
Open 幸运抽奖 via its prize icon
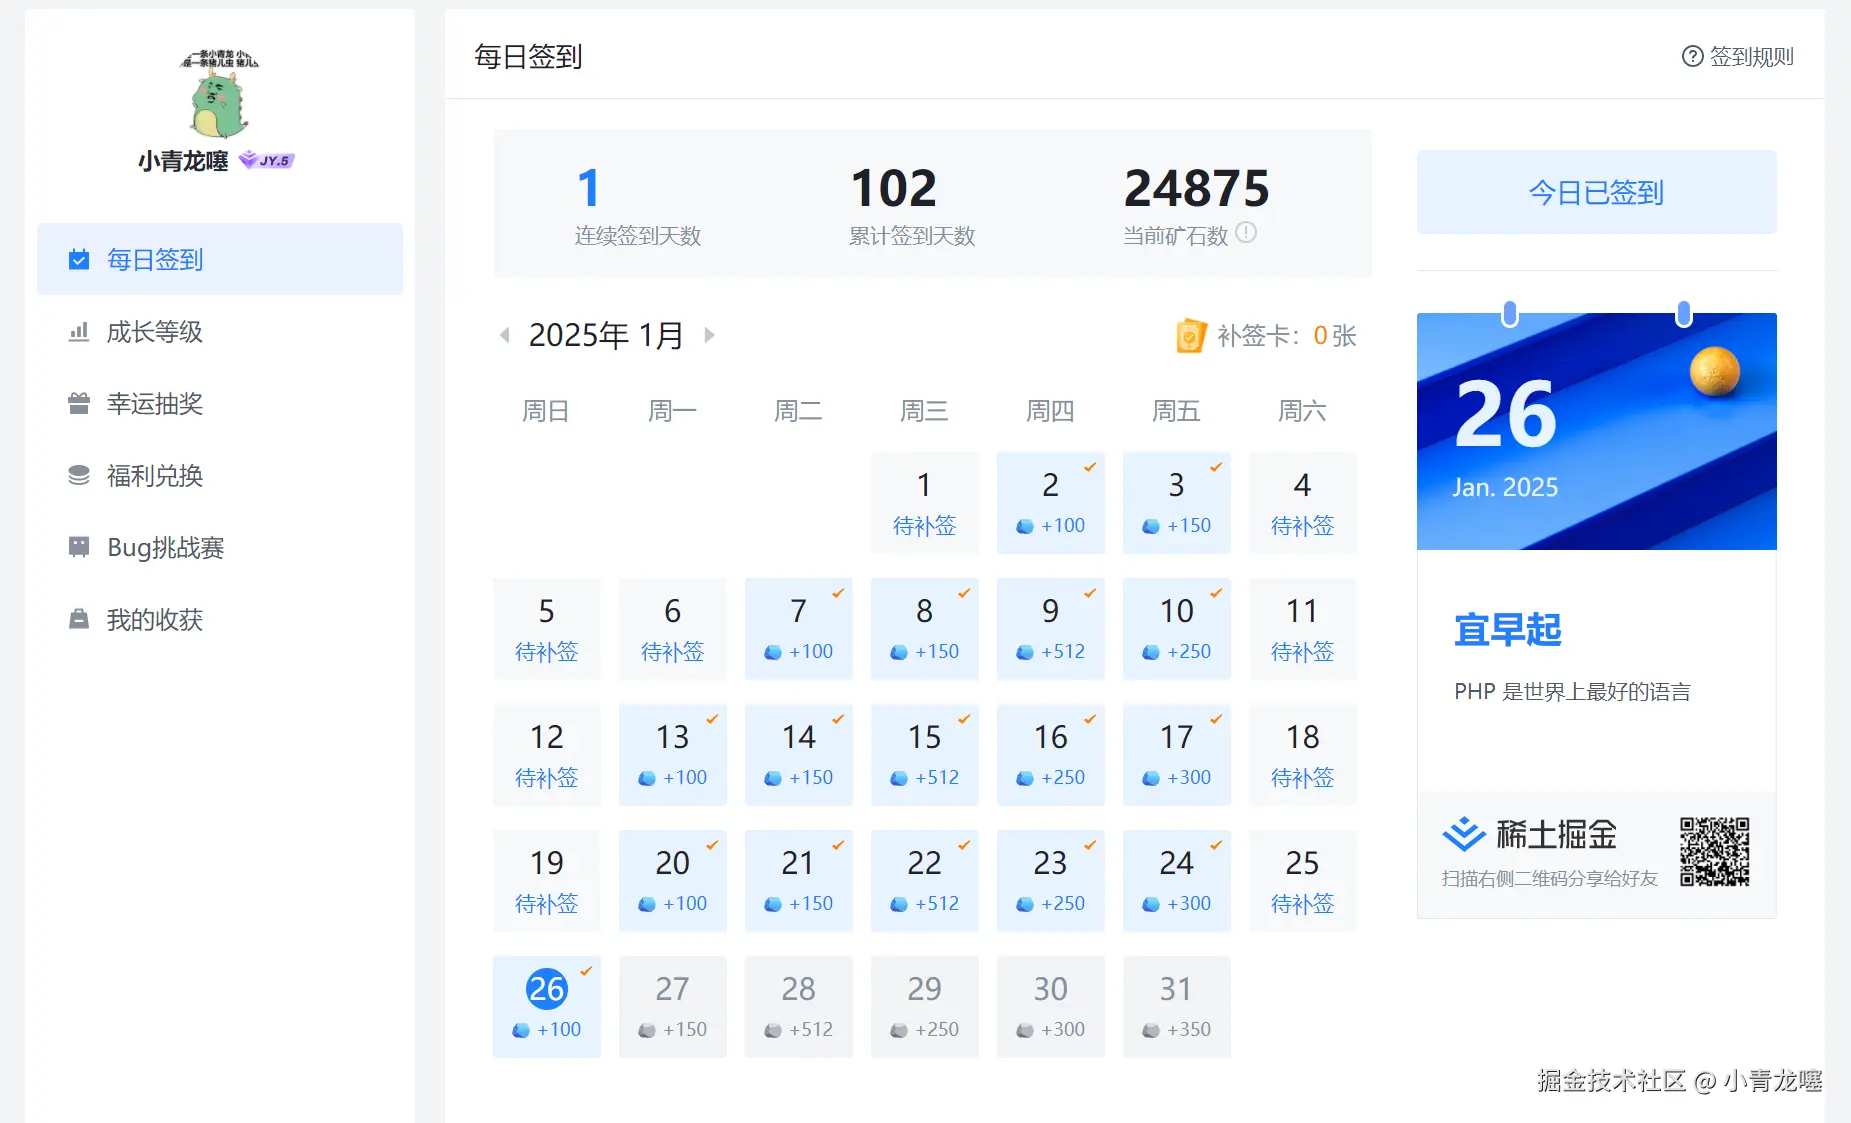[78, 404]
